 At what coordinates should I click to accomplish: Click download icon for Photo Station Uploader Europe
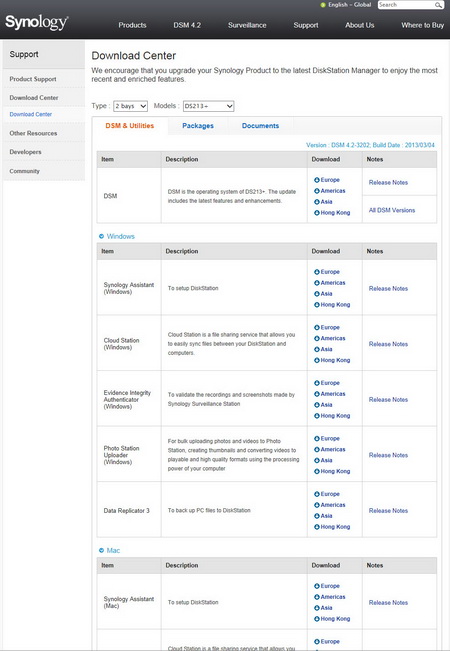pyautogui.click(x=317, y=438)
